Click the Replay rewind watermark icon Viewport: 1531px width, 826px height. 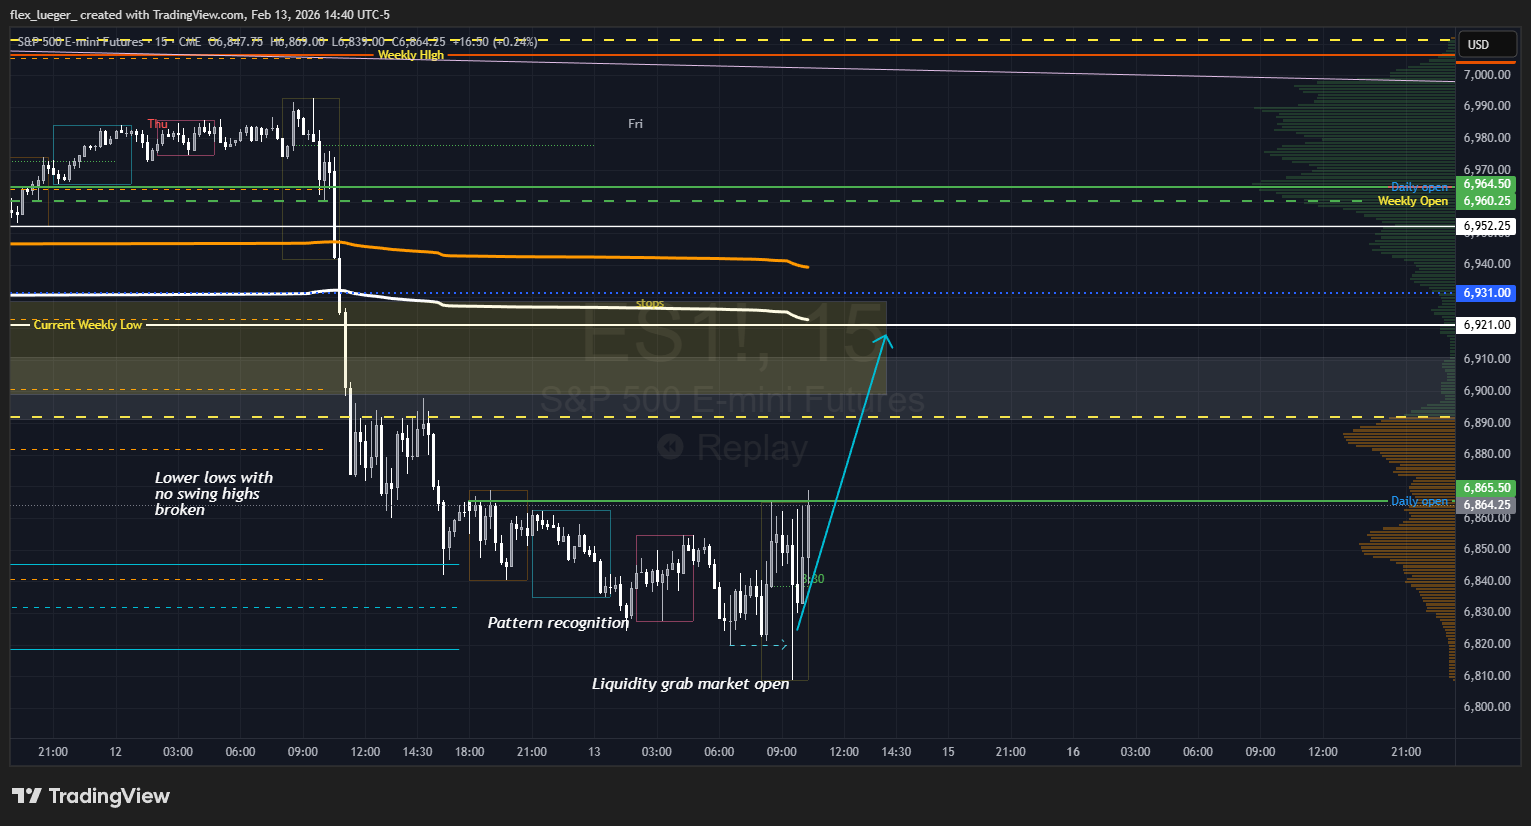671,447
